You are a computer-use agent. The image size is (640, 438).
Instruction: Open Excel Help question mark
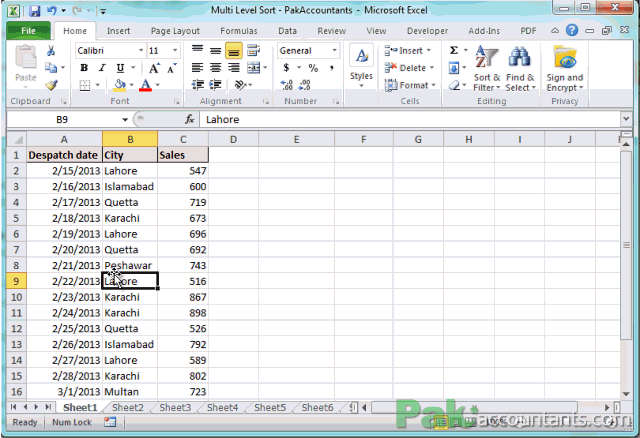coord(572,30)
